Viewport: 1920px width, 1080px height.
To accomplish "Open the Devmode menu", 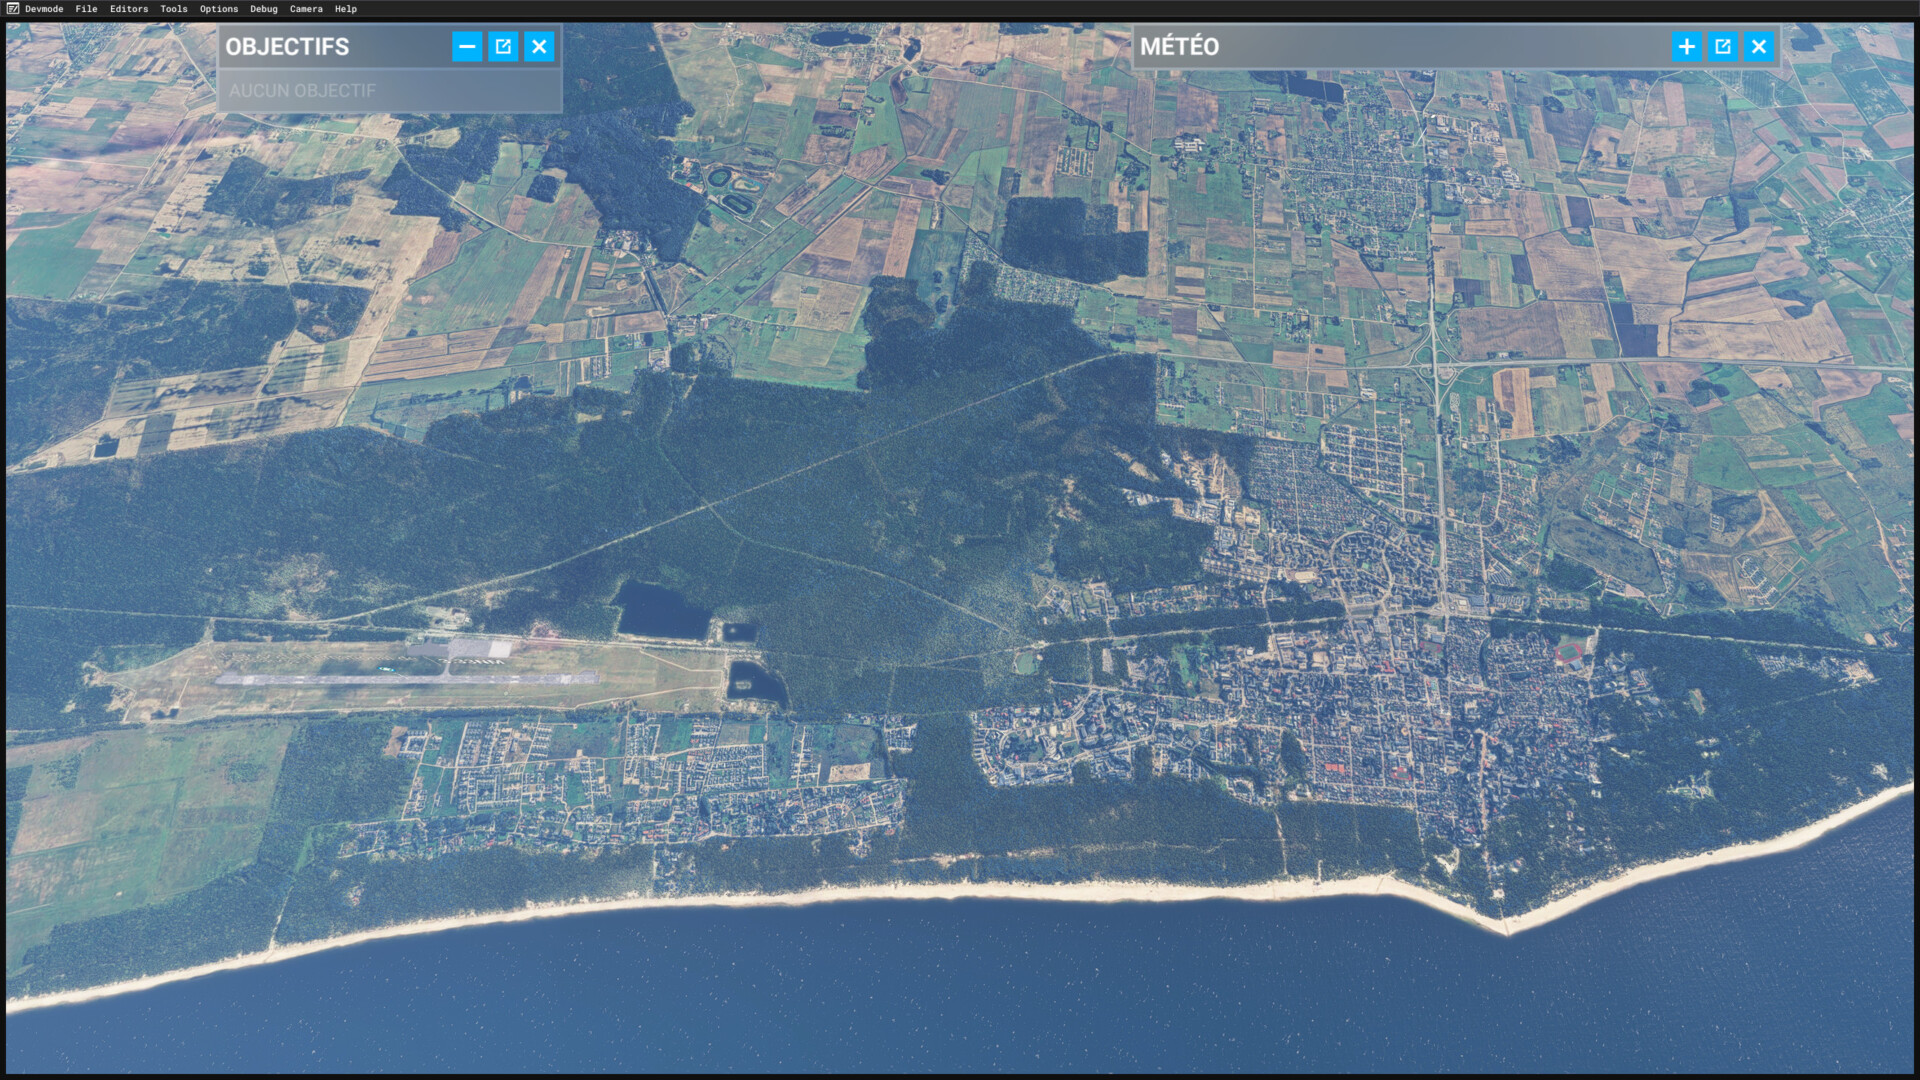I will (x=44, y=9).
